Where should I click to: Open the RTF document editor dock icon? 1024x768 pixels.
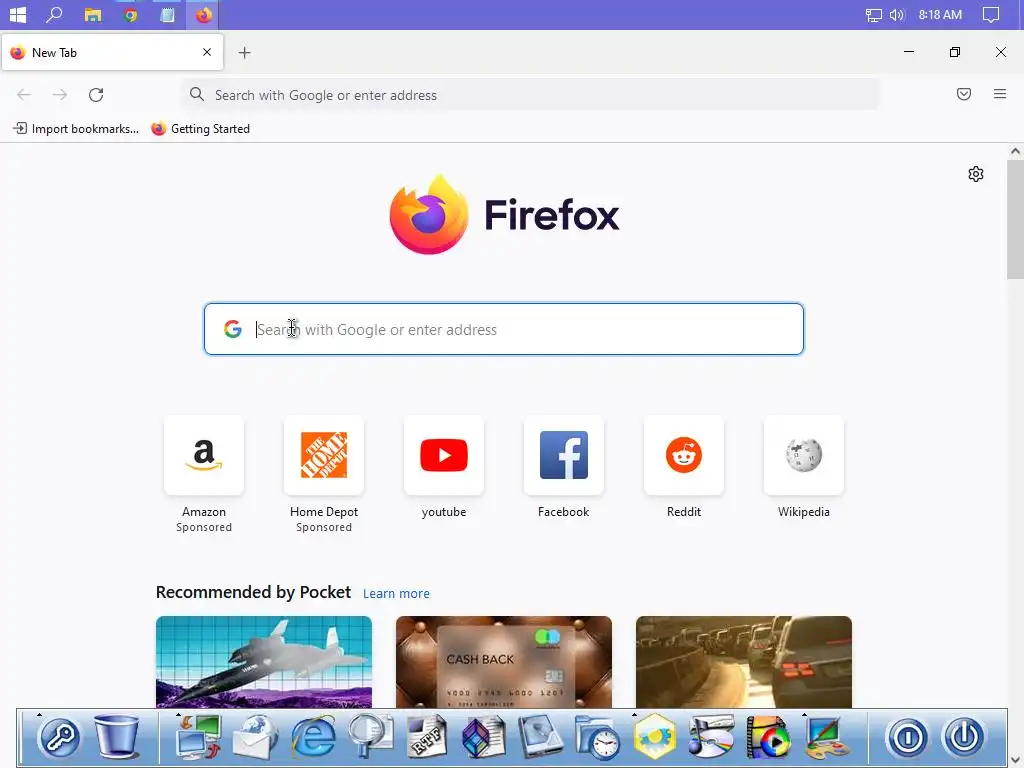coord(427,737)
